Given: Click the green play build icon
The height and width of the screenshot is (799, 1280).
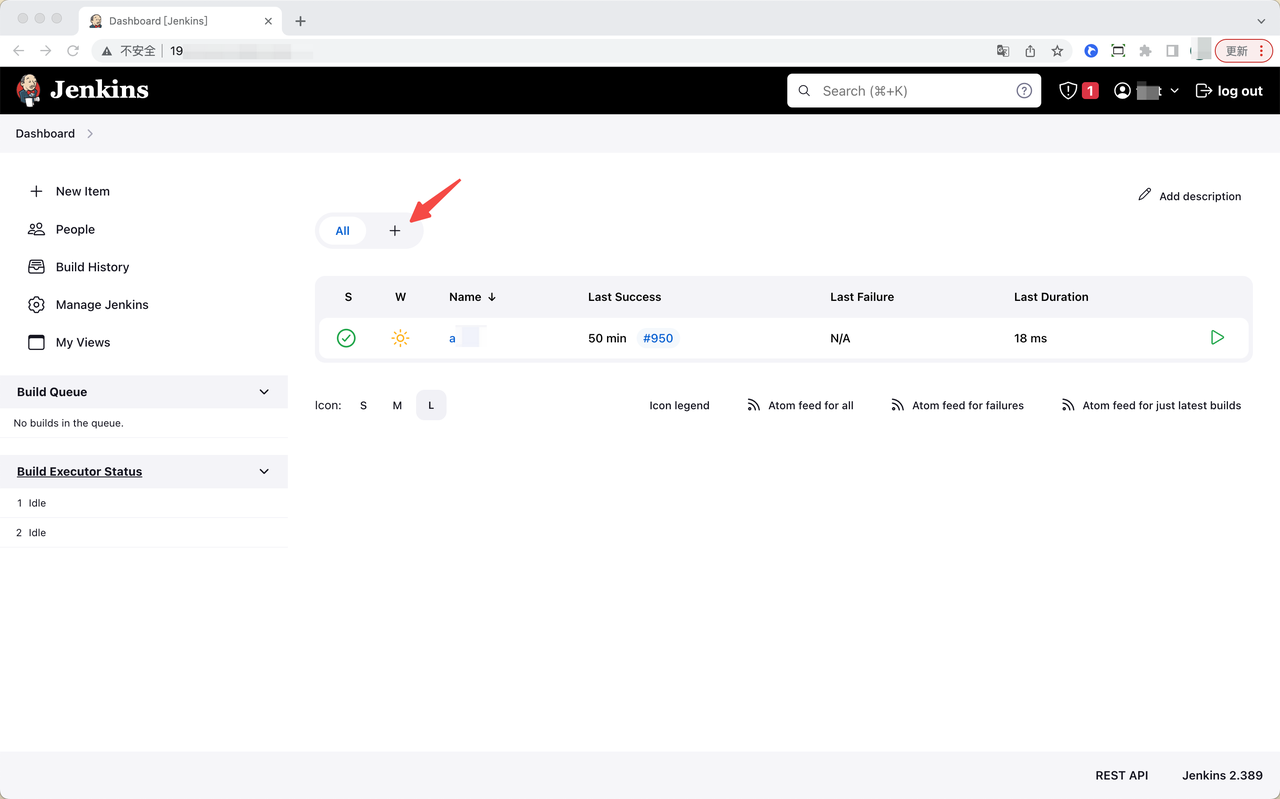Looking at the screenshot, I should coord(1217,338).
